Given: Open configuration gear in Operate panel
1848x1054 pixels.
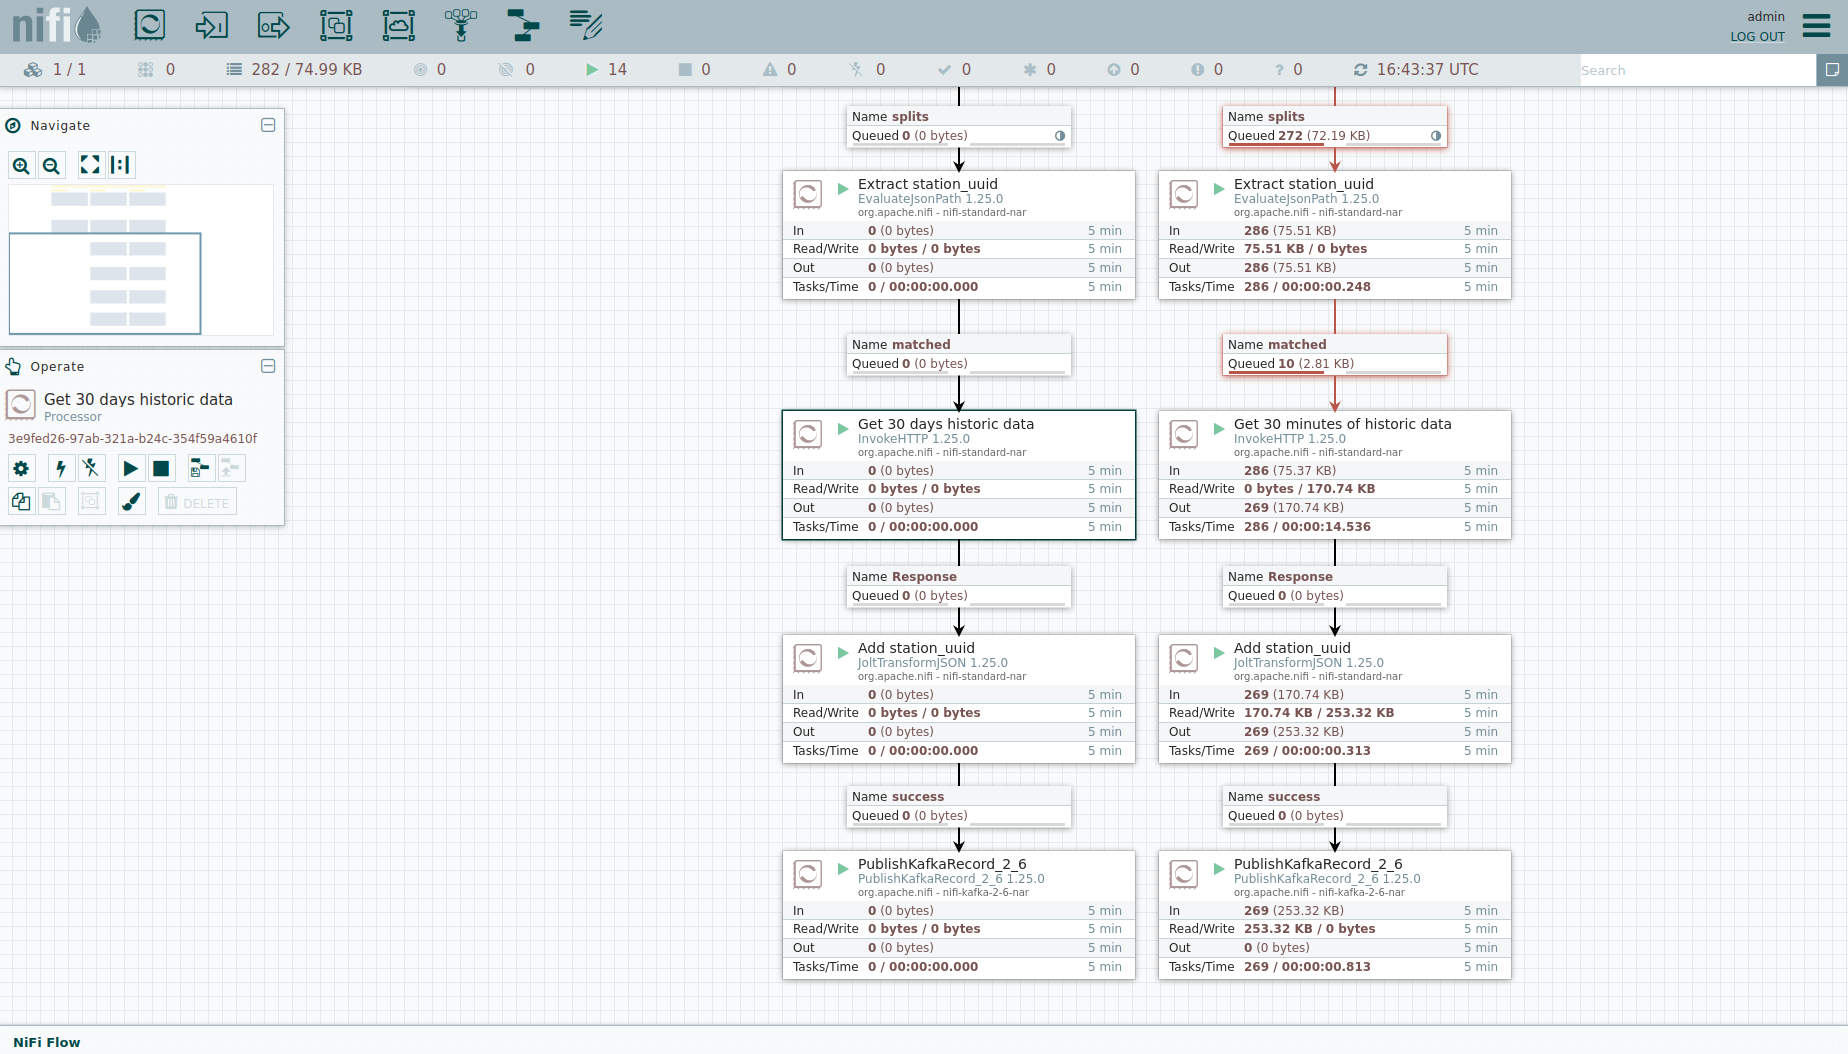Looking at the screenshot, I should 21,468.
